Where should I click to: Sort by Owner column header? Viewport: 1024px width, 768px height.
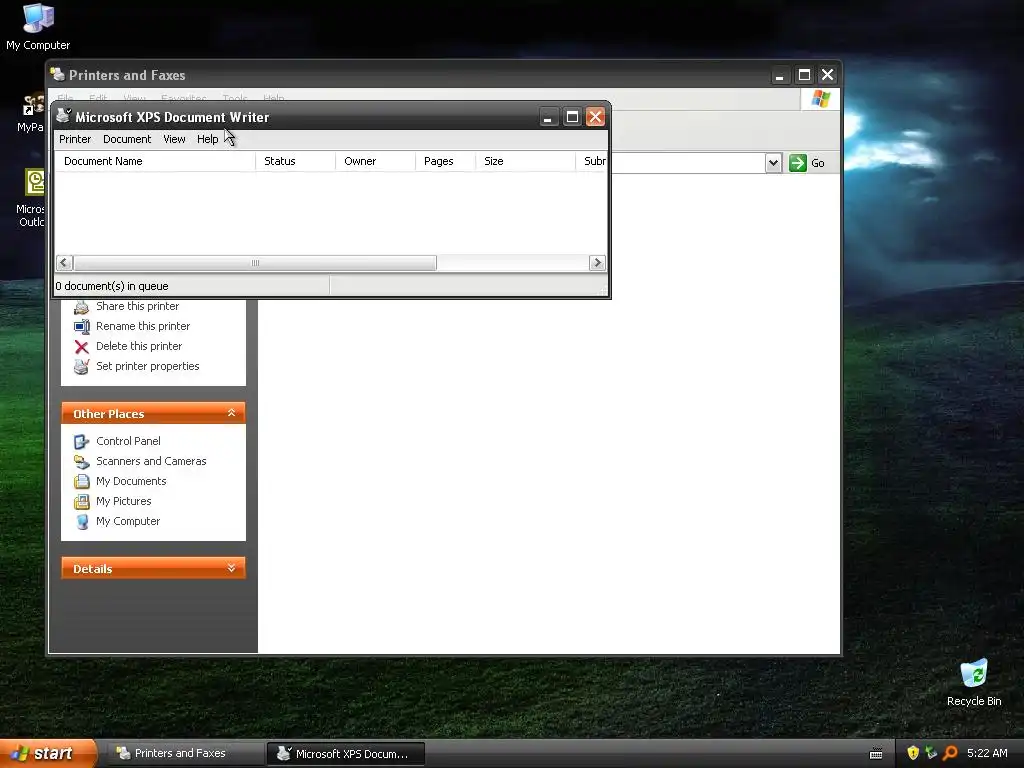click(x=376, y=161)
